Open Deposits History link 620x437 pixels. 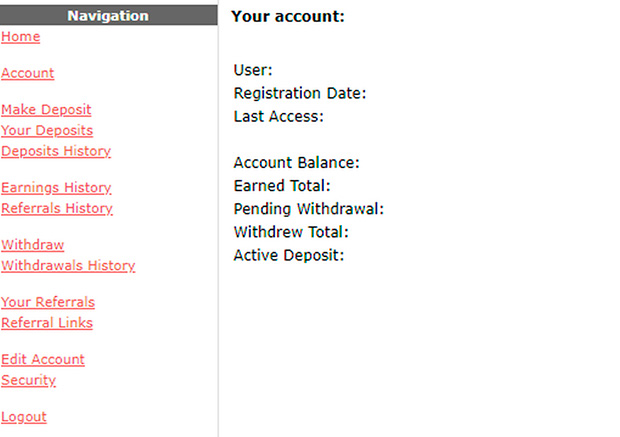click(x=56, y=151)
